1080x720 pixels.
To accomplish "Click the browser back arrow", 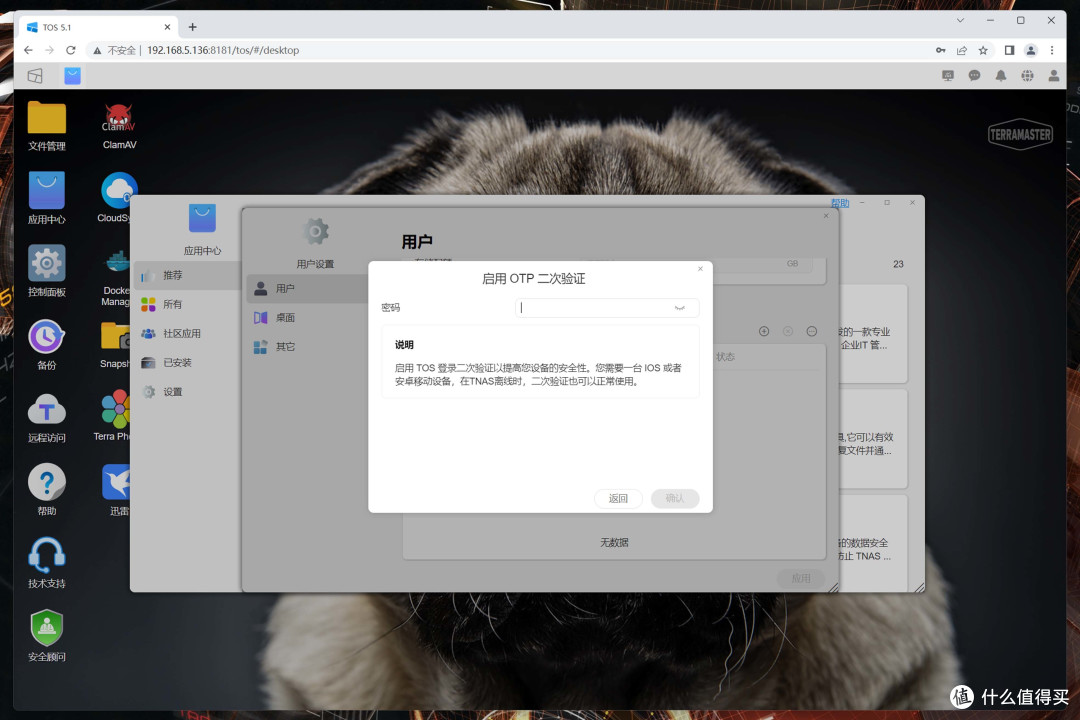I will (28, 50).
